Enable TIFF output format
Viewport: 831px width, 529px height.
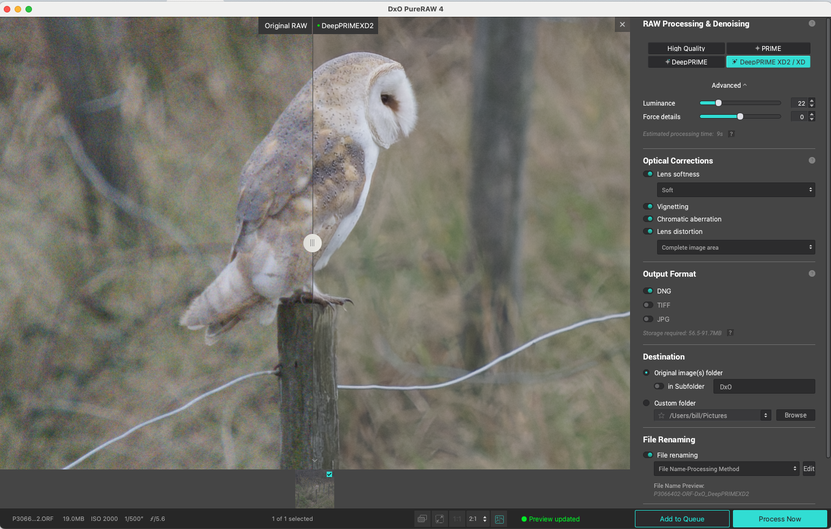pos(648,305)
